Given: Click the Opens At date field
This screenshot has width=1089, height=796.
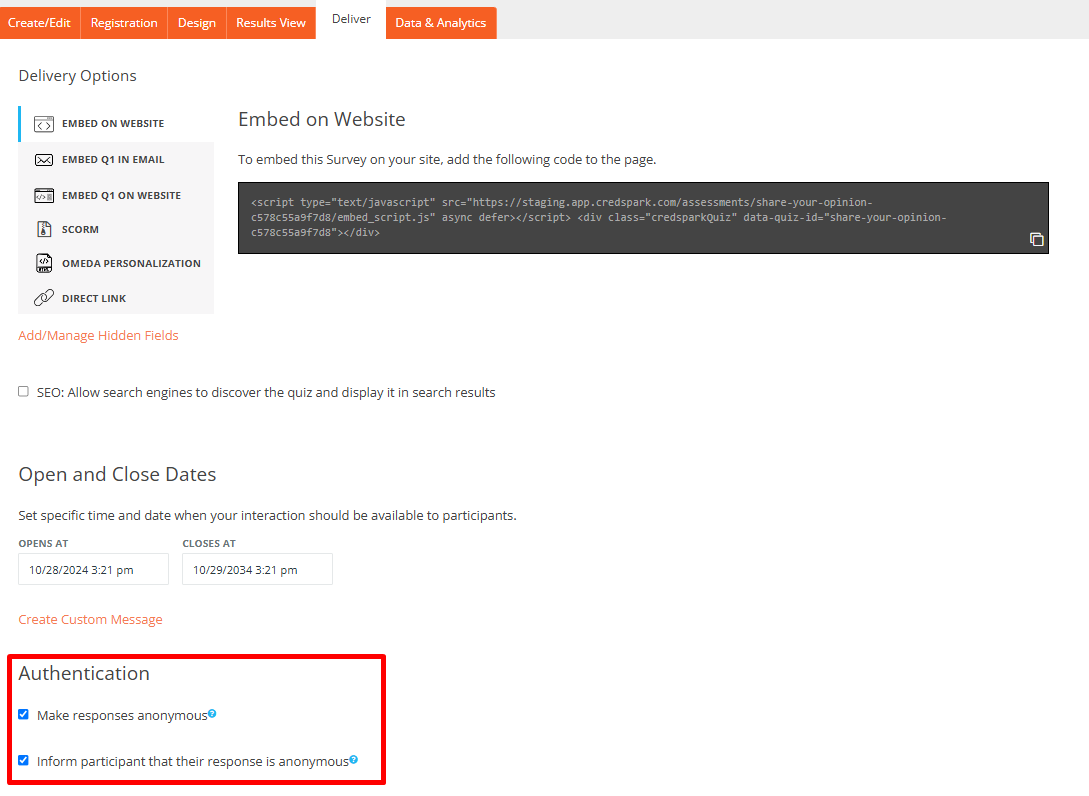Looking at the screenshot, I should point(93,570).
